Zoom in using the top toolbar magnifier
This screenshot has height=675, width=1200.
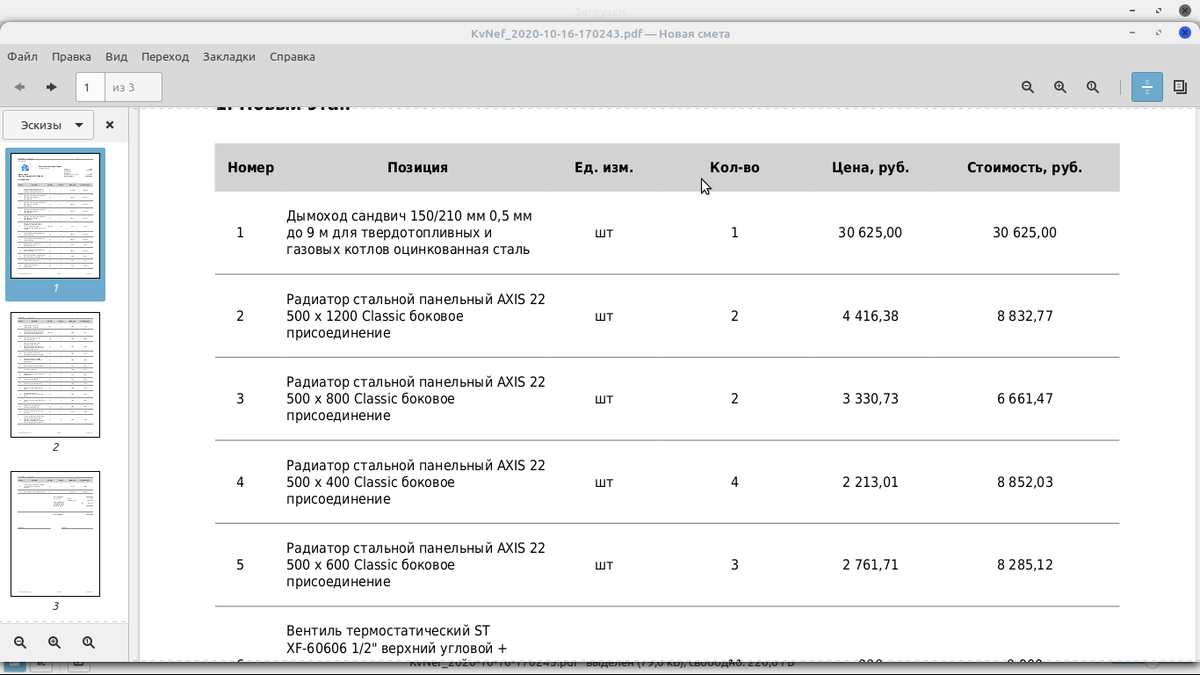click(x=1060, y=87)
